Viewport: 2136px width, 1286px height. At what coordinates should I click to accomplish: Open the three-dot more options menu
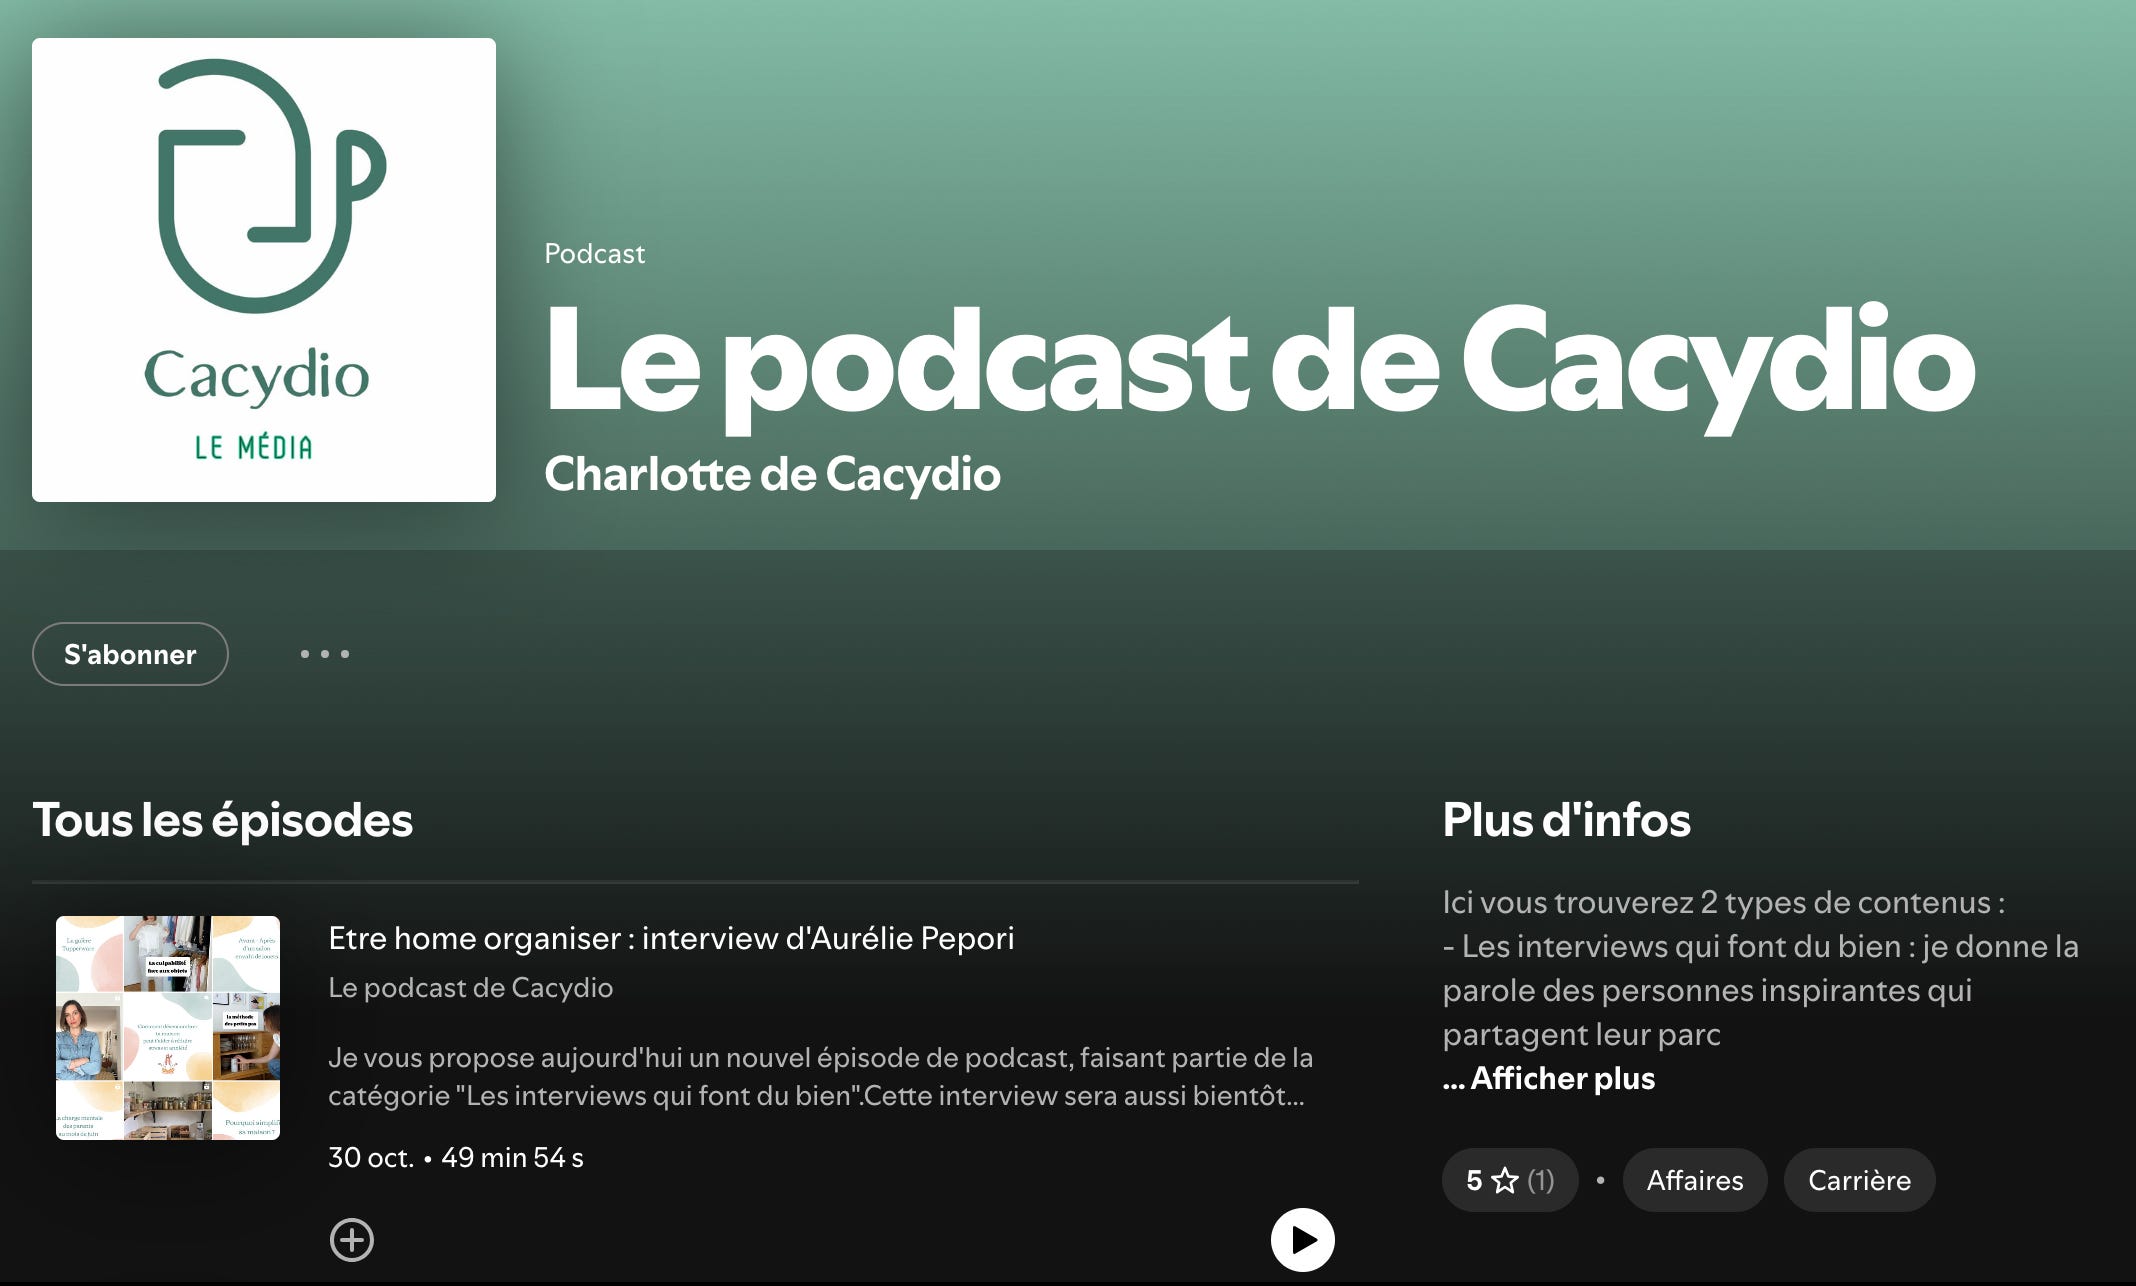tap(325, 654)
